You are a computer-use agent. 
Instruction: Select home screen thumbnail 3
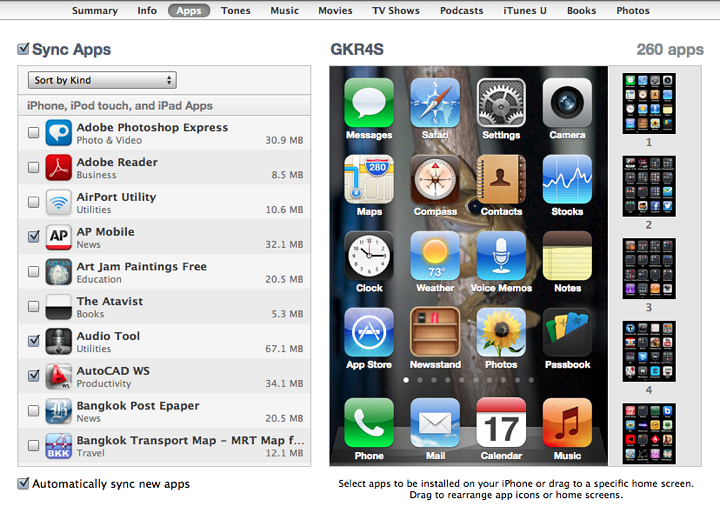[649, 268]
